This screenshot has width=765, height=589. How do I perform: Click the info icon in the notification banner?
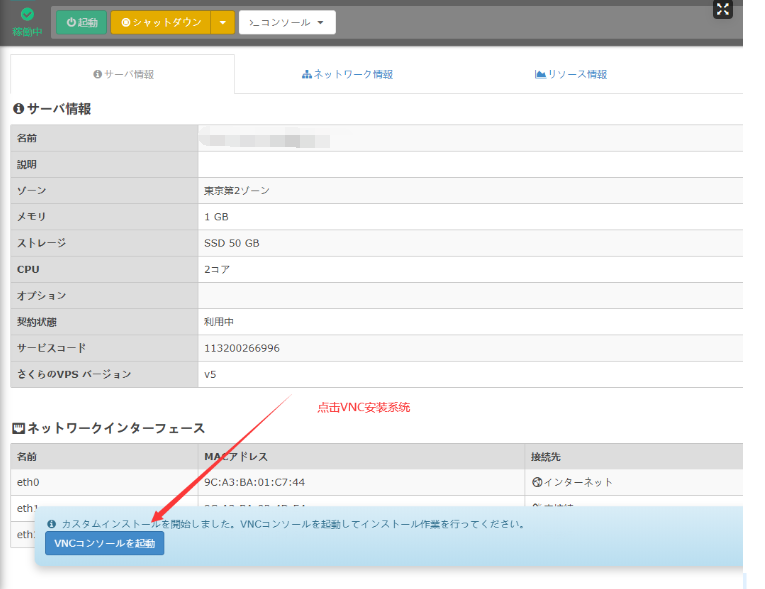(x=52, y=524)
